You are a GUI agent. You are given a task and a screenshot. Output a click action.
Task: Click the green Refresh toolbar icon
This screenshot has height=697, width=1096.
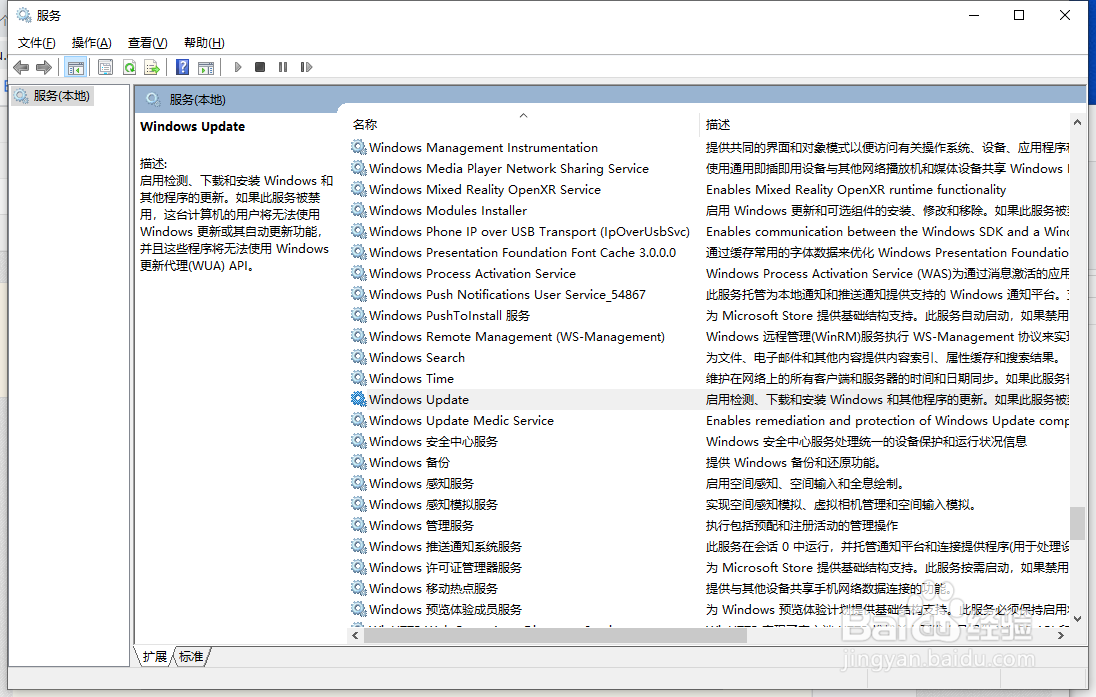[x=129, y=67]
